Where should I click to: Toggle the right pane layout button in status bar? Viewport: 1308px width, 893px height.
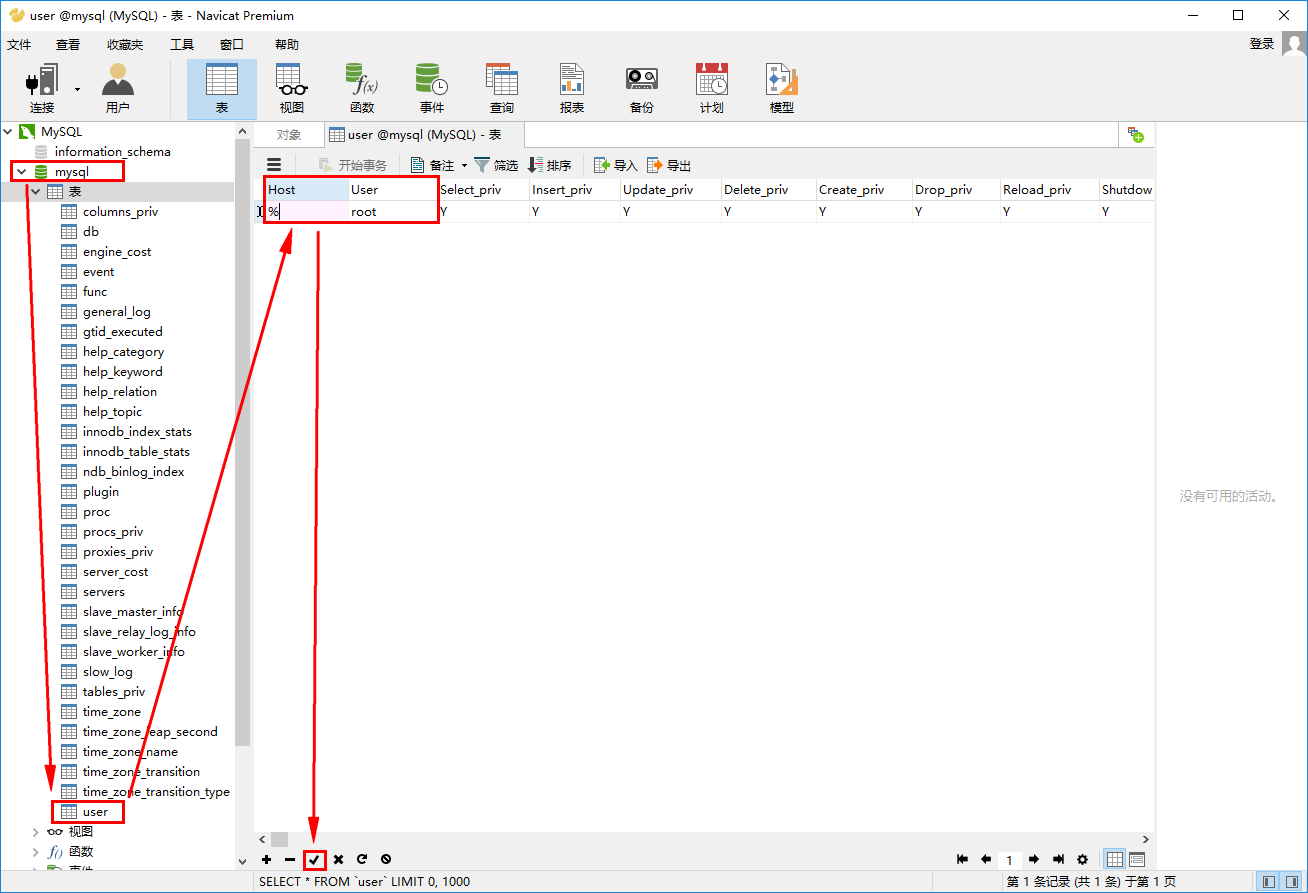point(1292,882)
